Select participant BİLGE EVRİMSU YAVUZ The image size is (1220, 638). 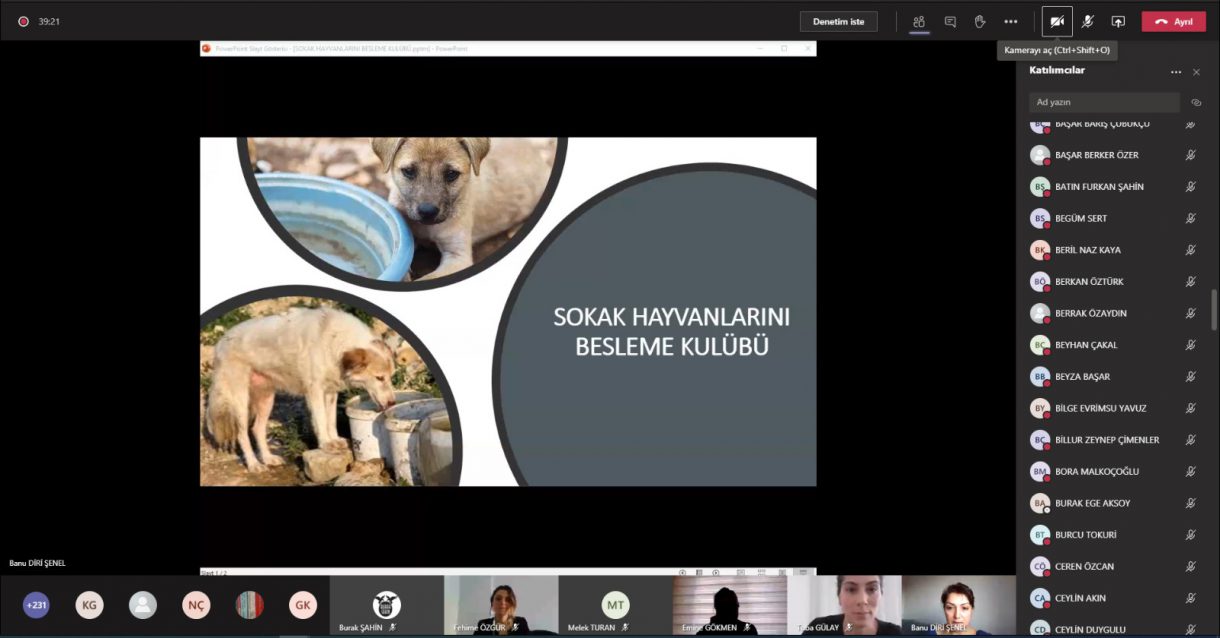[1114, 408]
